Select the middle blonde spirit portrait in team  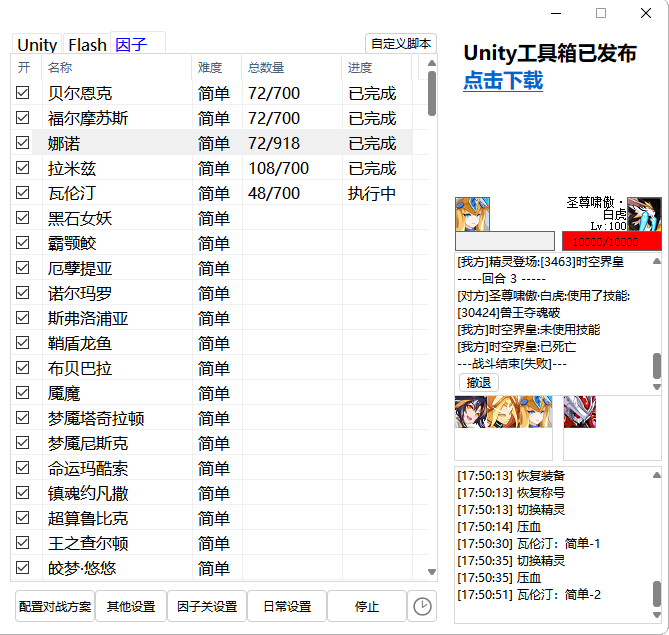503,412
